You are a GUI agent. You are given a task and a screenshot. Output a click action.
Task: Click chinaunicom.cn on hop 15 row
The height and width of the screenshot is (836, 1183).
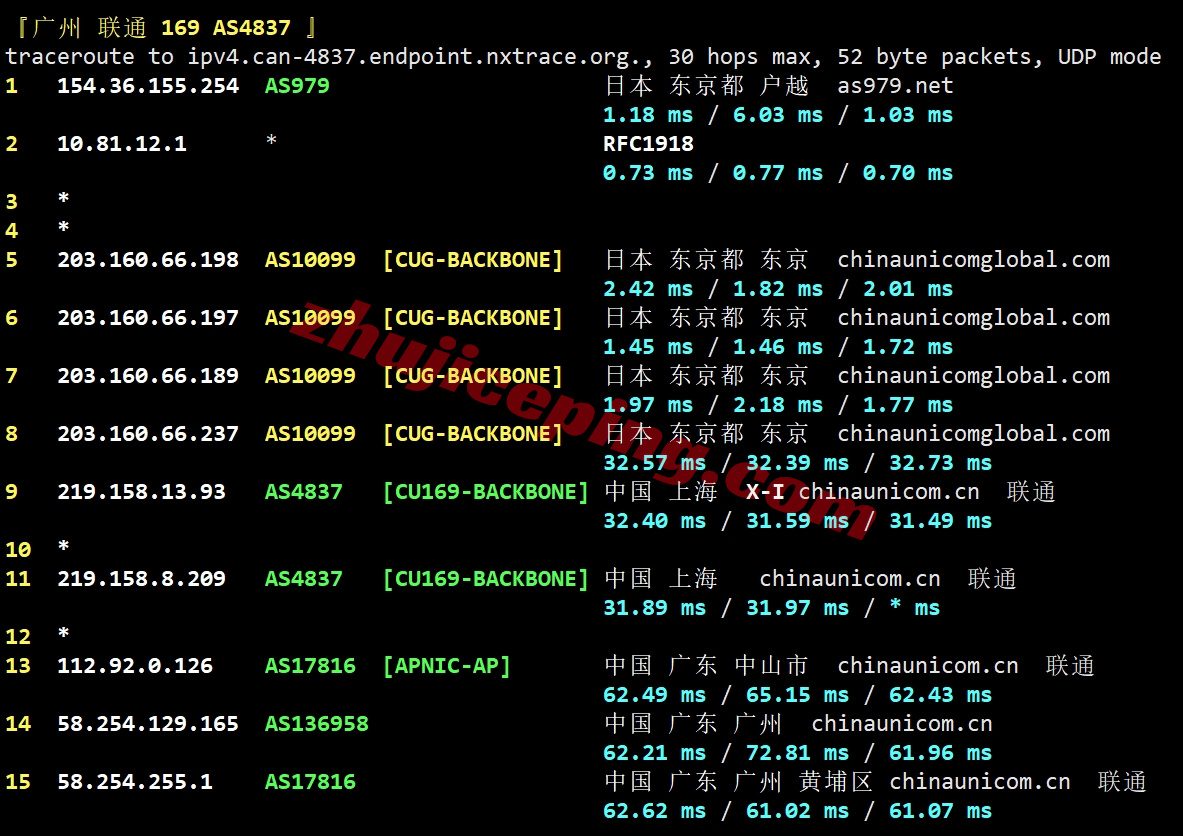click(979, 782)
